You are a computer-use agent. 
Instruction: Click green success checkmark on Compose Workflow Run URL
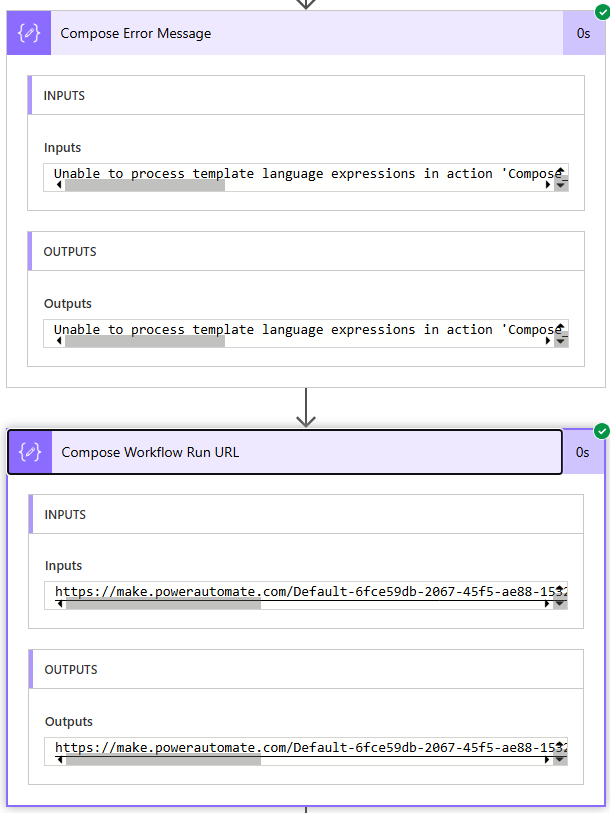pos(601,431)
